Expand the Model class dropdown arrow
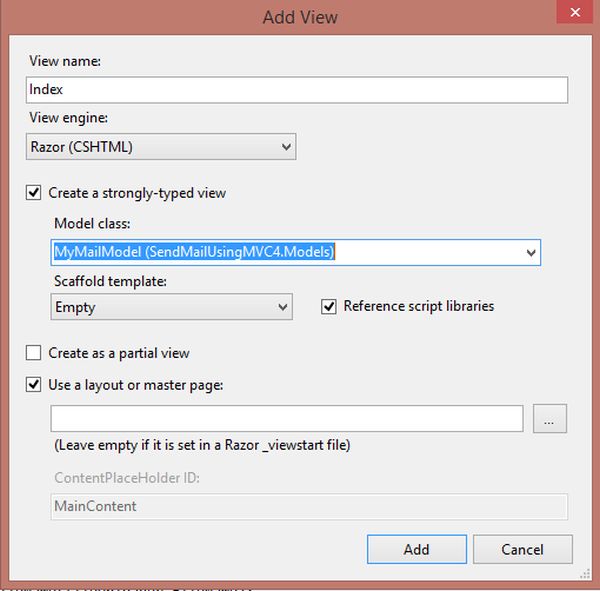 (530, 253)
